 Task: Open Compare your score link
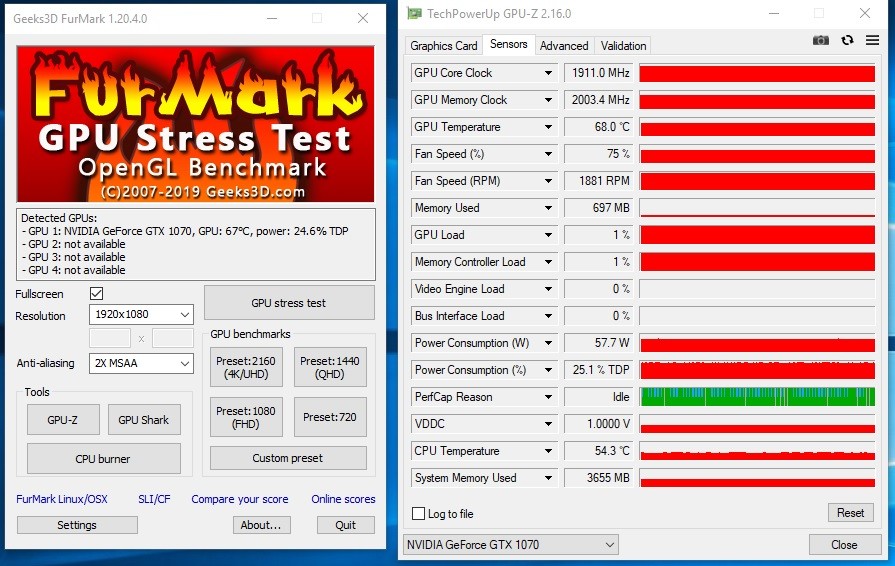[x=240, y=499]
